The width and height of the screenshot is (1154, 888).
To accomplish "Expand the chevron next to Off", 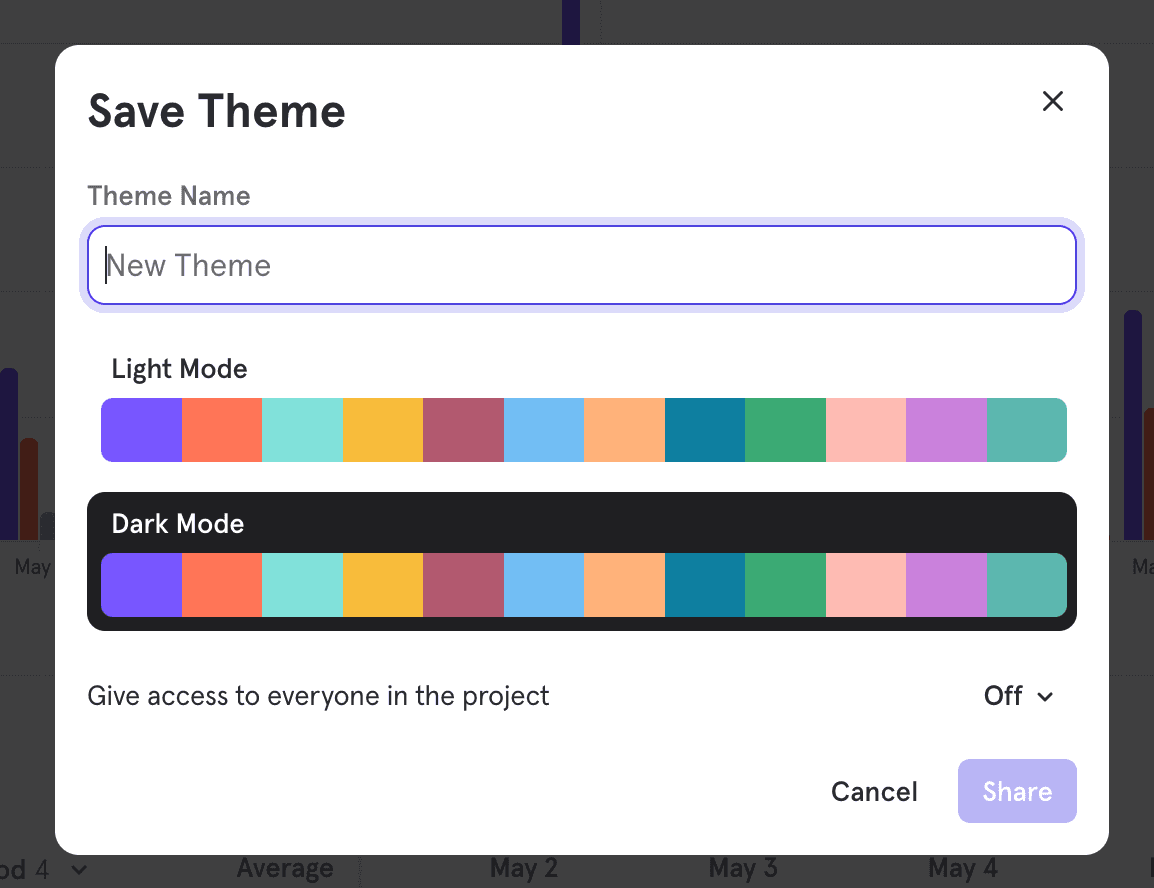I will [x=1046, y=697].
